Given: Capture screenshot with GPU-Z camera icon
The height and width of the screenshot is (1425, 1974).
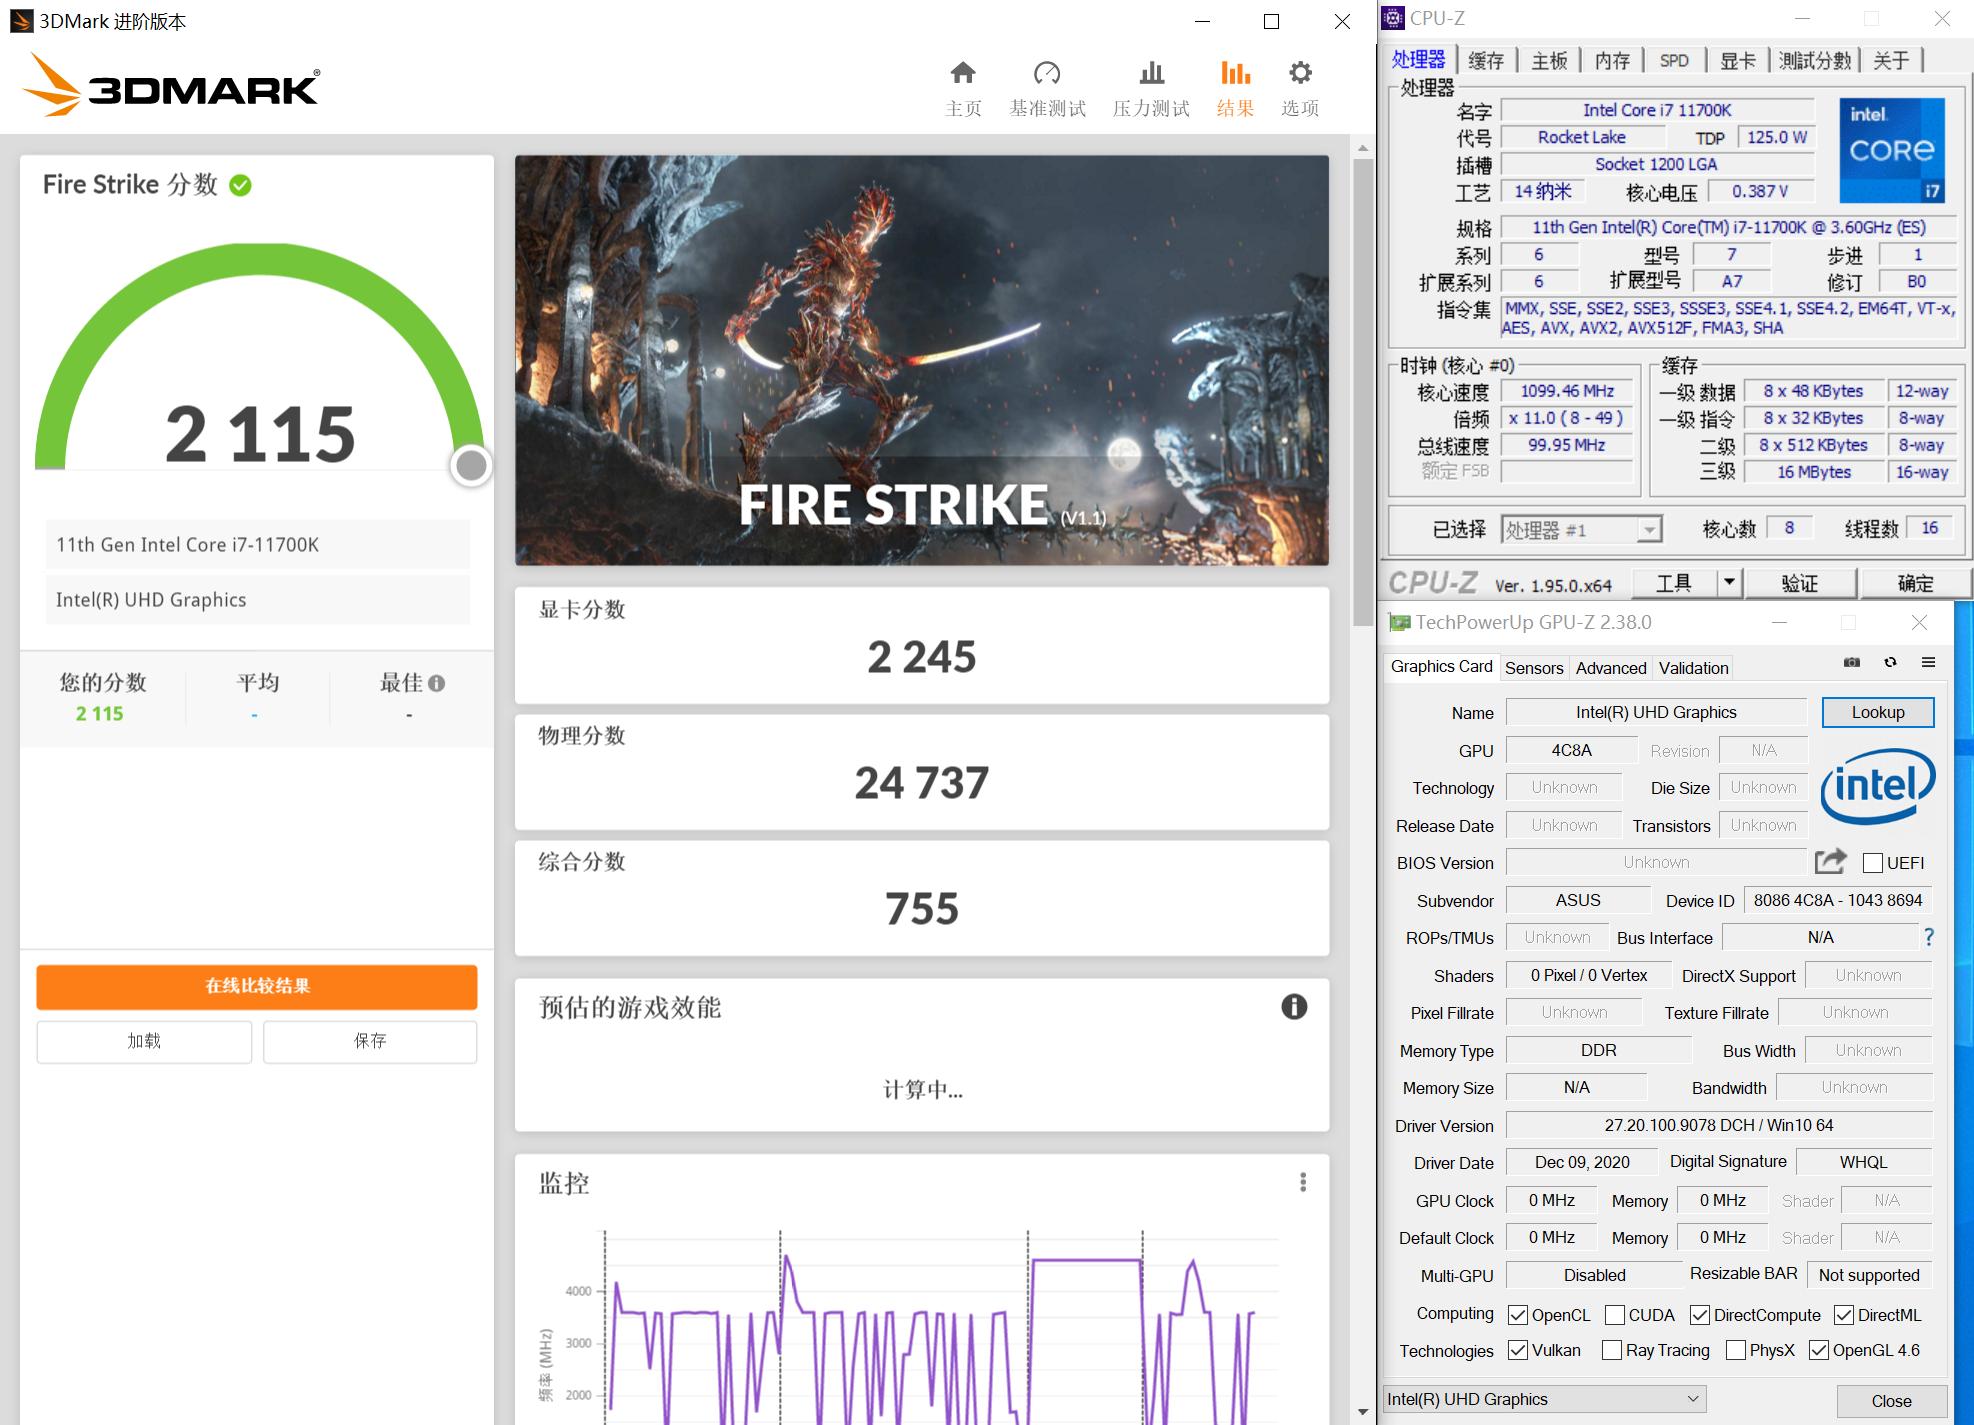Looking at the screenshot, I should pos(1851,663).
